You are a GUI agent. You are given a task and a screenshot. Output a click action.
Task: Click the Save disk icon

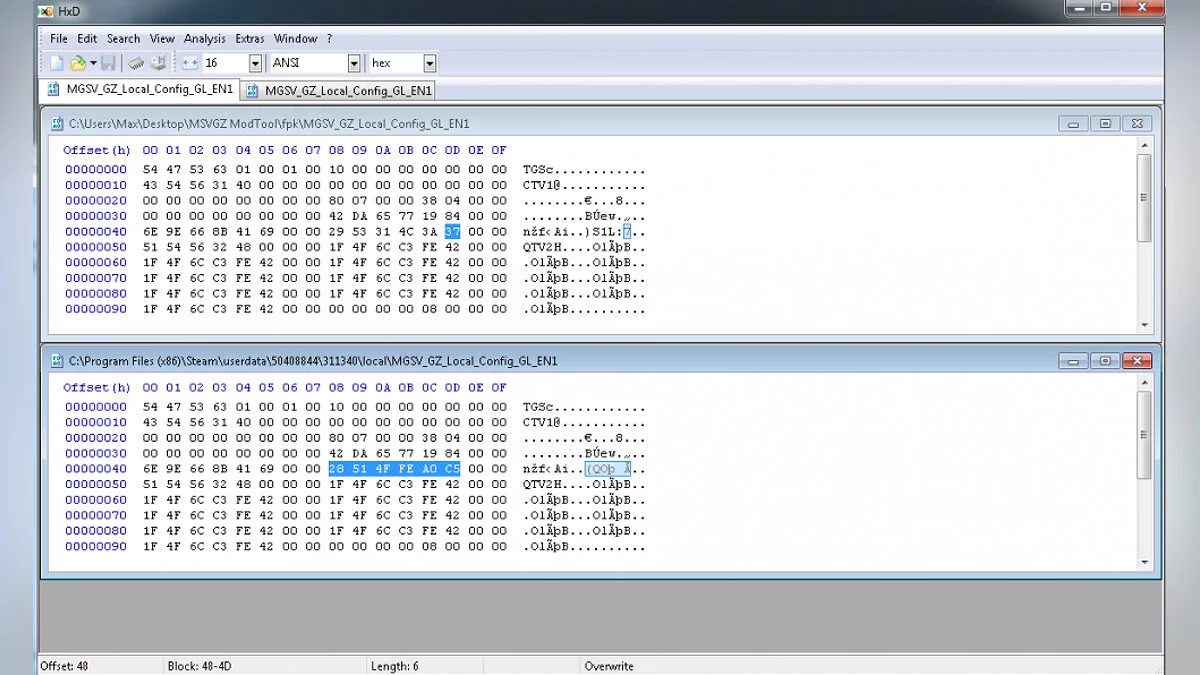(x=108, y=63)
